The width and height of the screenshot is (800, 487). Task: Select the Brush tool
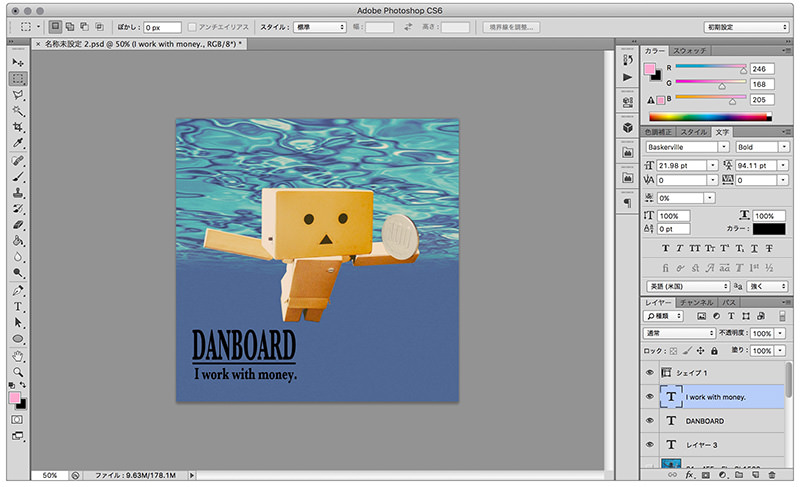(18, 176)
